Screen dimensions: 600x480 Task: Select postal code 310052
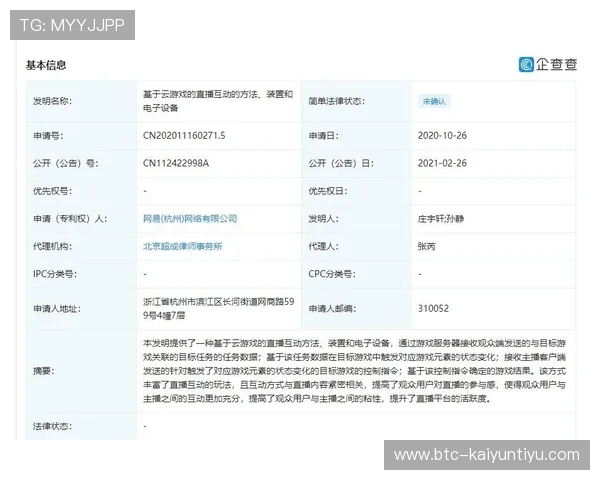click(x=433, y=309)
